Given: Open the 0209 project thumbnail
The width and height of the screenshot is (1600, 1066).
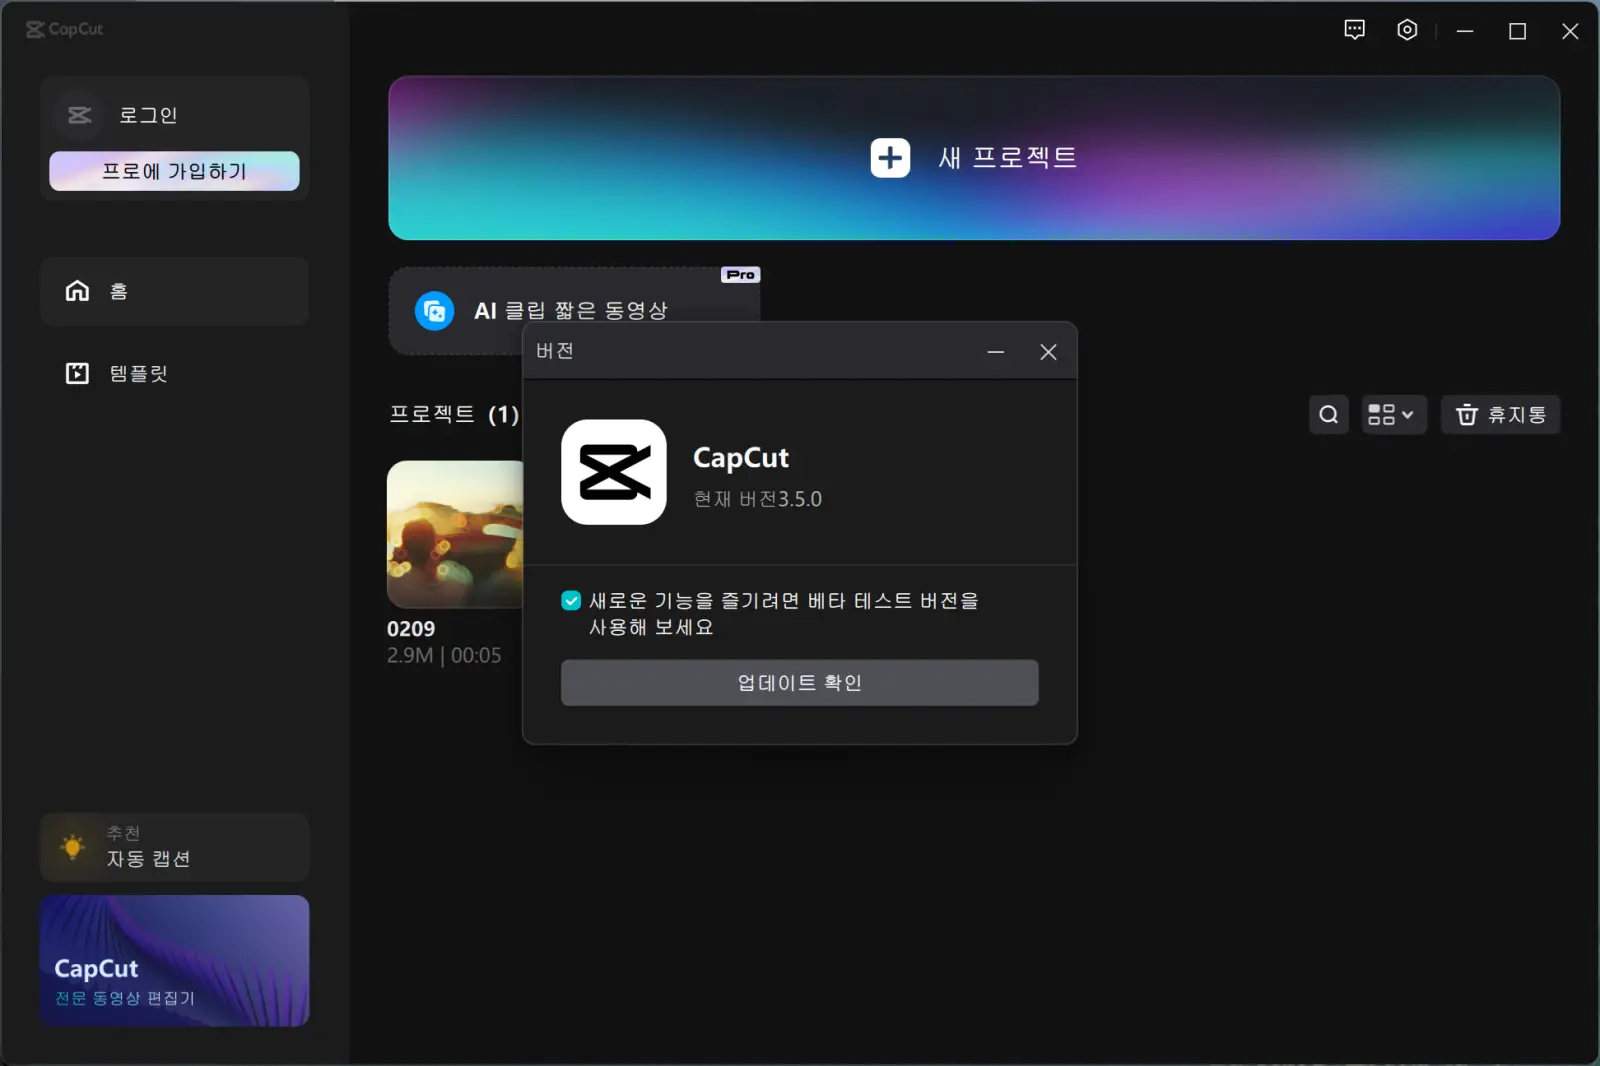Looking at the screenshot, I should click(455, 534).
